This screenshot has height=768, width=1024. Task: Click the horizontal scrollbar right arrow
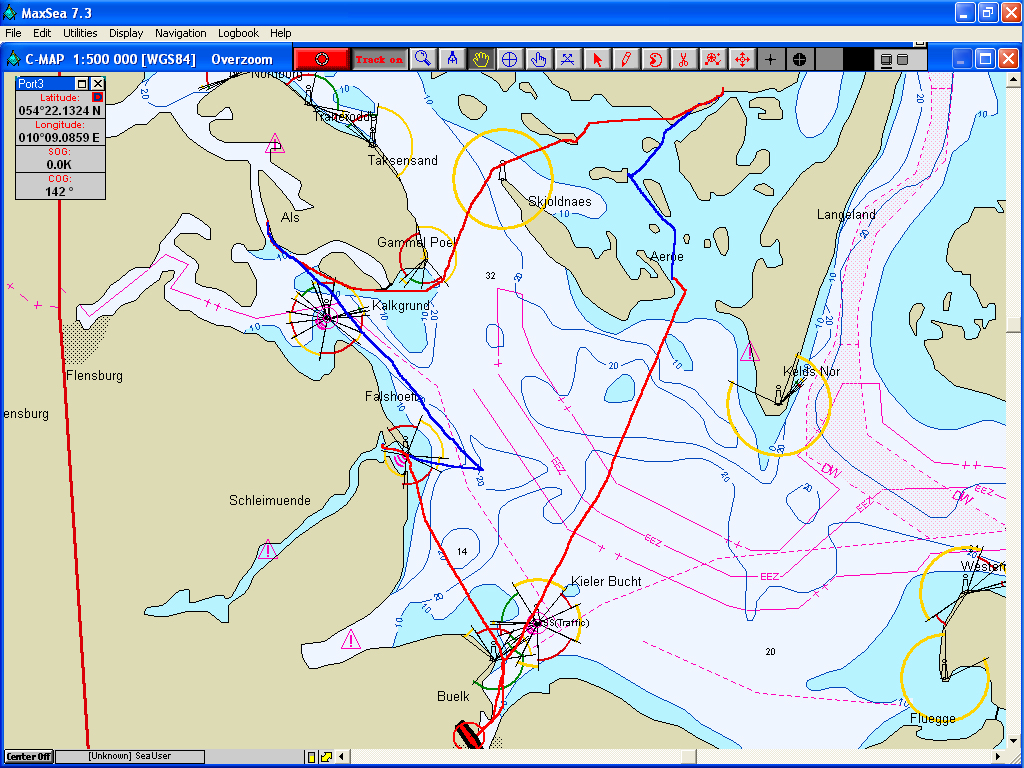pyautogui.click(x=997, y=756)
